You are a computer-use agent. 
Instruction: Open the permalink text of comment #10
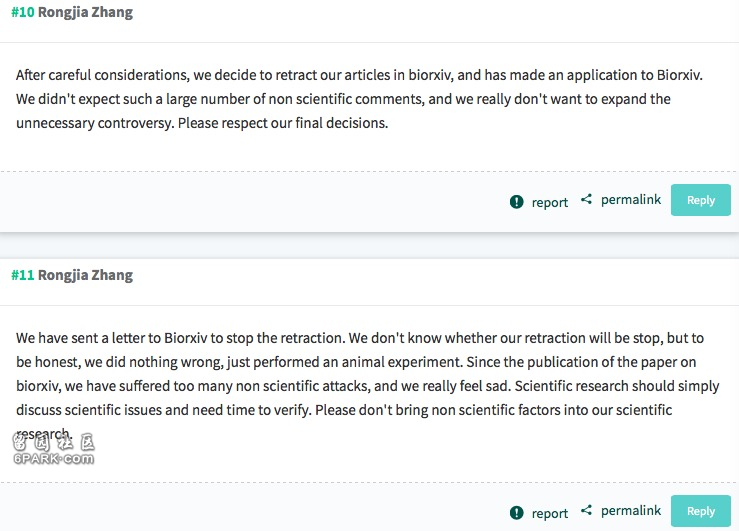pyautogui.click(x=631, y=200)
